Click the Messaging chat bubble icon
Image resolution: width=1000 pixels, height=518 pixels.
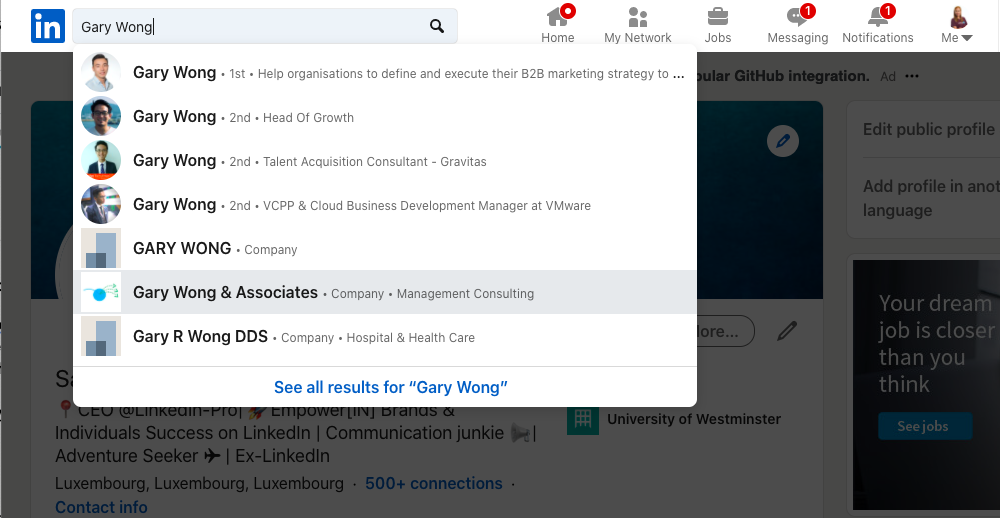click(x=797, y=17)
